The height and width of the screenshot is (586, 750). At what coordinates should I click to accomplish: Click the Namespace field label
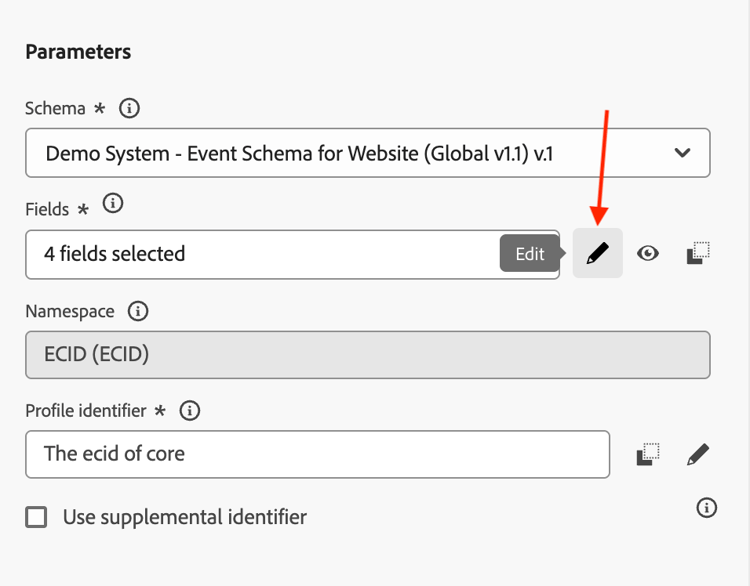(69, 311)
